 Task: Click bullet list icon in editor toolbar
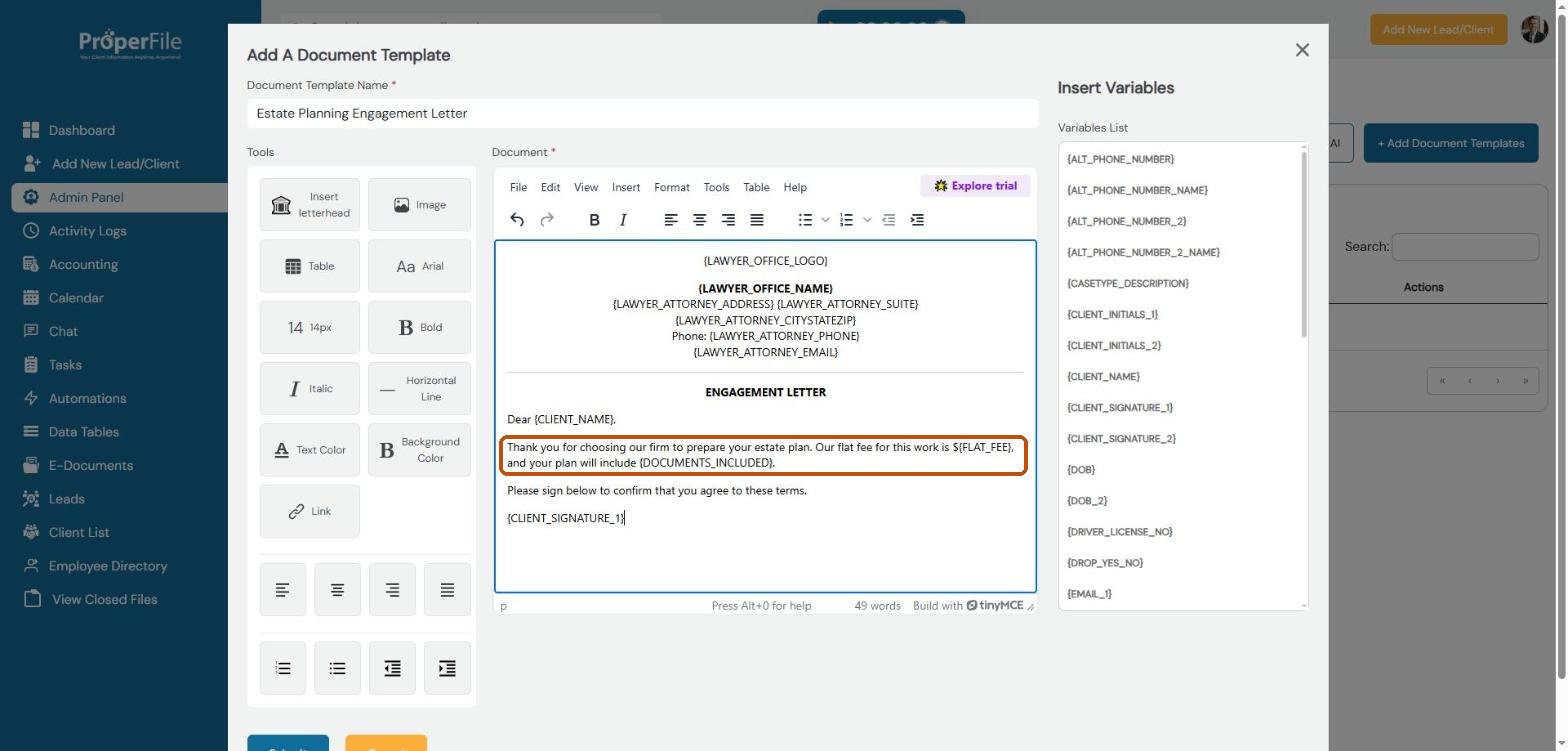tap(805, 220)
